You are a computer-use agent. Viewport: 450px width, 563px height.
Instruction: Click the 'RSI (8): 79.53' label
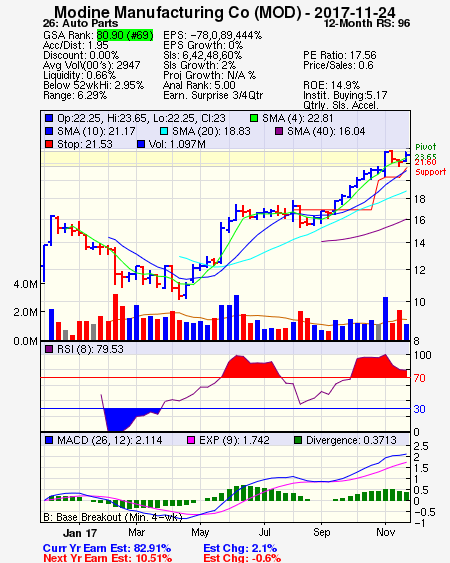point(90,349)
